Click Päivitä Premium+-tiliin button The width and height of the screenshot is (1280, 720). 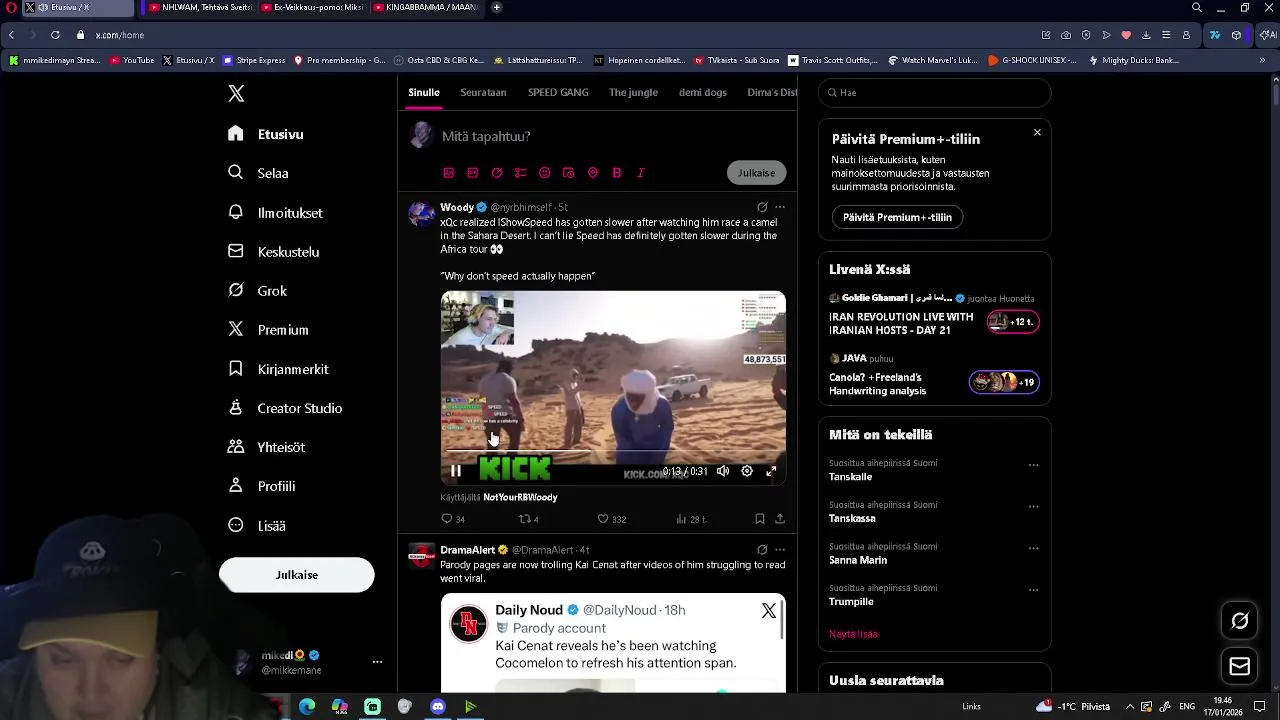[x=897, y=217]
